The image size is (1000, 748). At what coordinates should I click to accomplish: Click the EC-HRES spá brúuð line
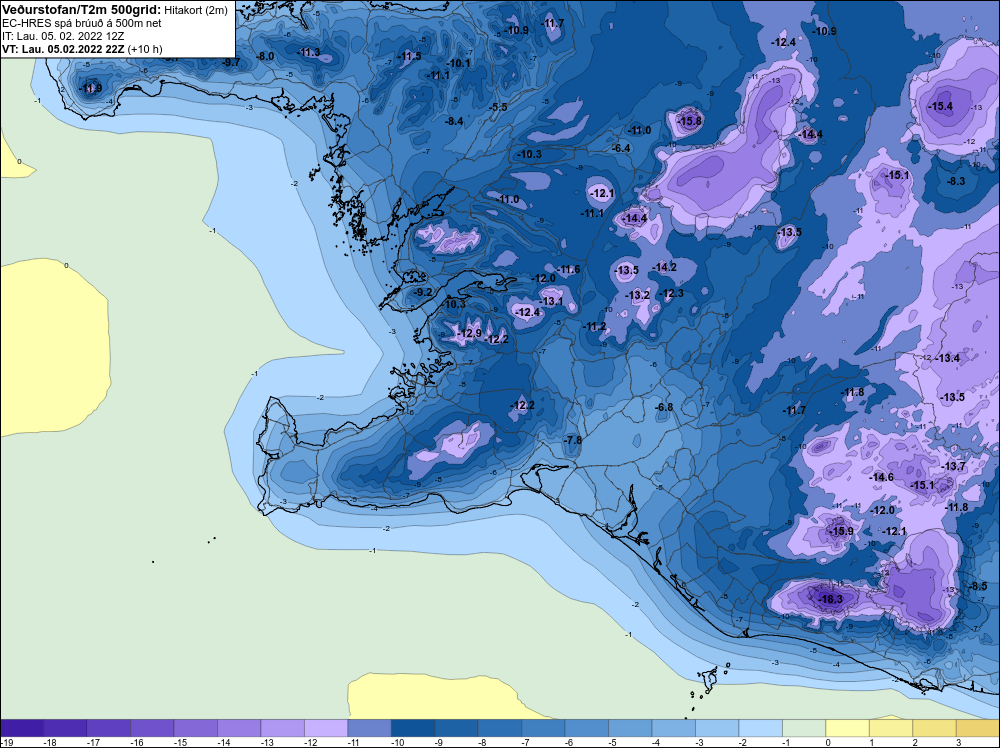pos(82,23)
